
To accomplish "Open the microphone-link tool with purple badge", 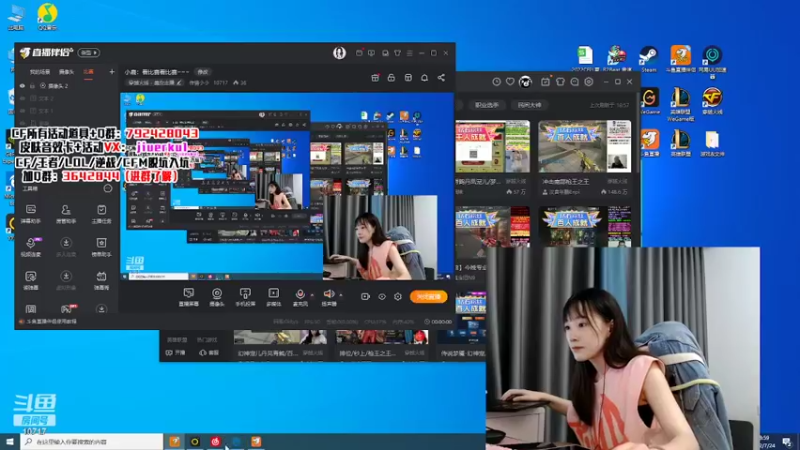I will tap(31, 246).
